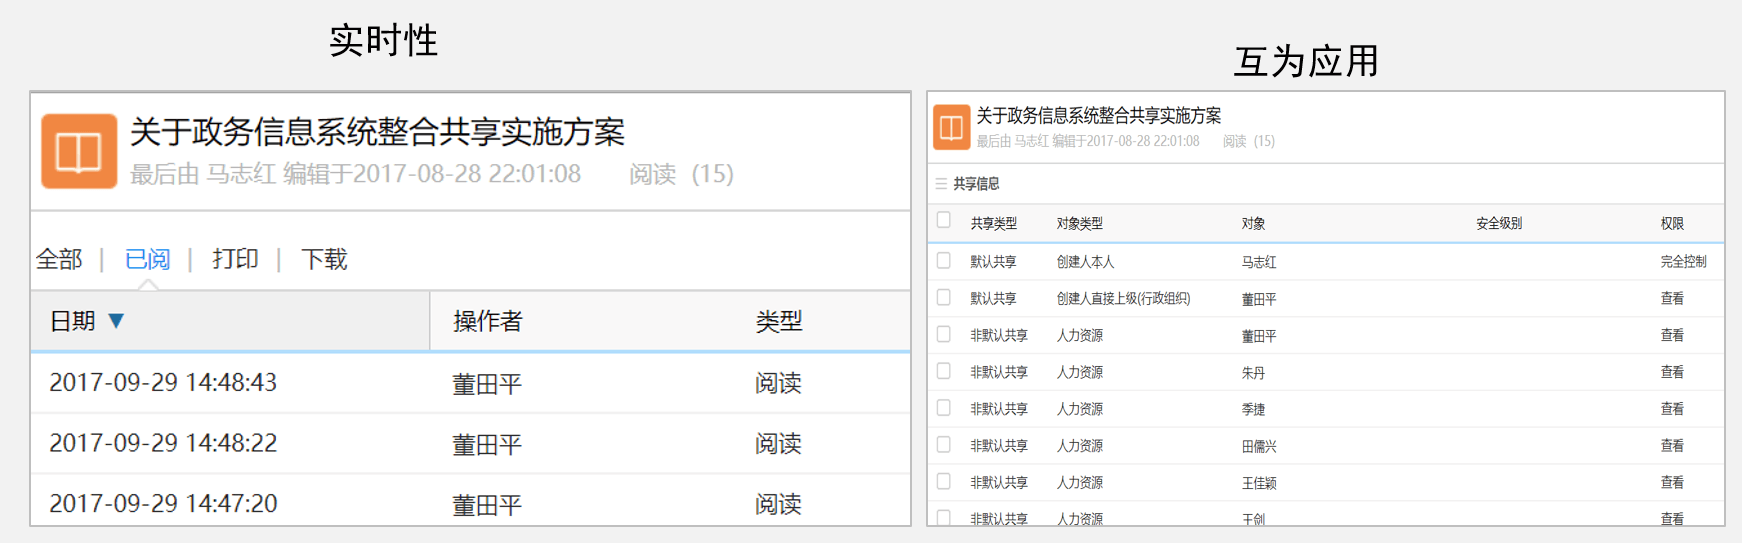Click the 完全控制 permission for 马志红
1742x543 pixels.
coord(1683,262)
